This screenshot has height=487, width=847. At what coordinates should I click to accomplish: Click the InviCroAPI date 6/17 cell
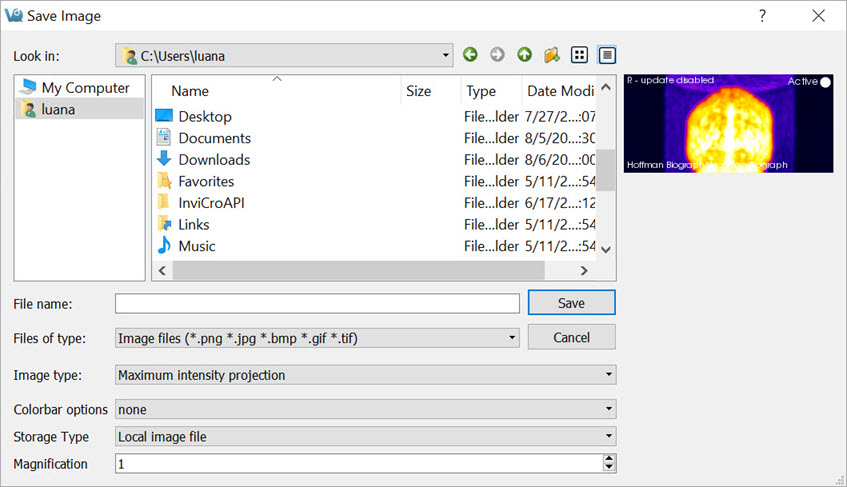click(x=560, y=202)
